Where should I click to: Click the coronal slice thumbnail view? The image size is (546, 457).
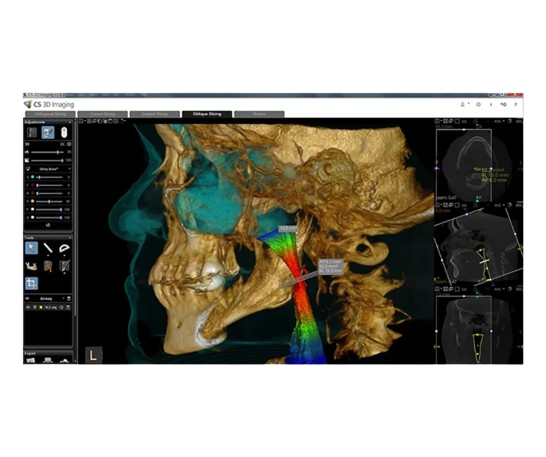click(x=479, y=328)
